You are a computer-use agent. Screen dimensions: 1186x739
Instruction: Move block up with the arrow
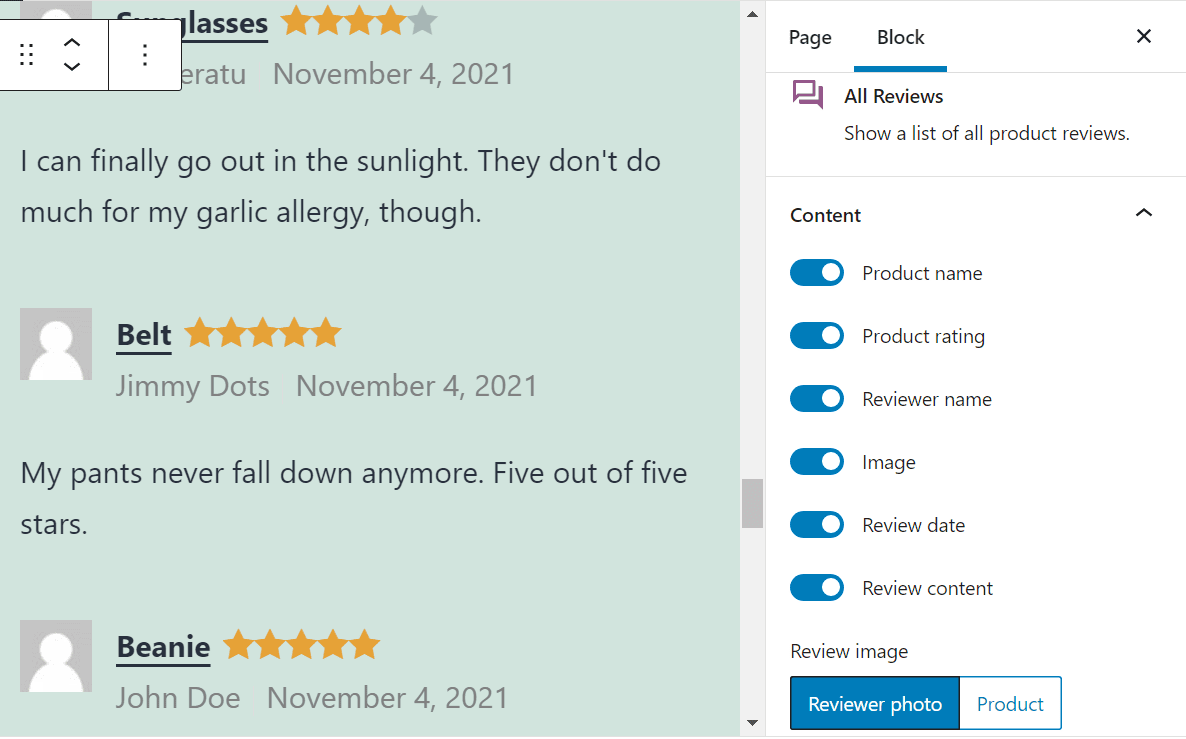[72, 43]
